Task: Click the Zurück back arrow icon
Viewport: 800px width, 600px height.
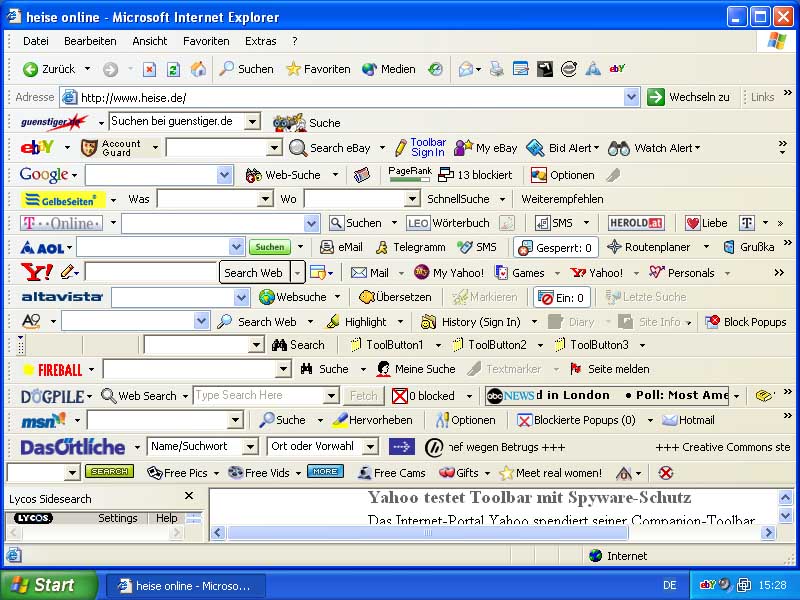Action: coord(31,69)
